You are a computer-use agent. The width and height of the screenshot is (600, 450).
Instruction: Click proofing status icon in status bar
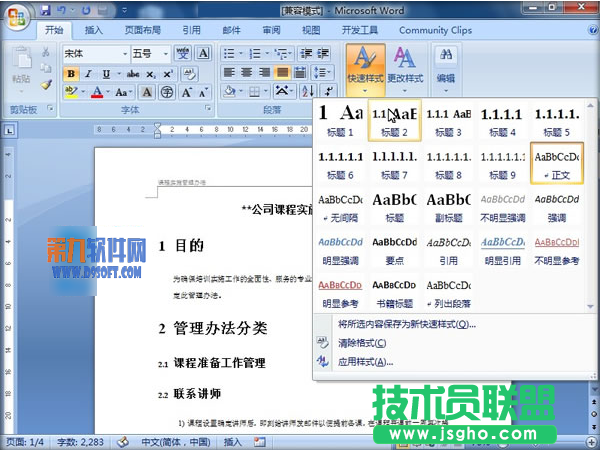(x=123, y=442)
